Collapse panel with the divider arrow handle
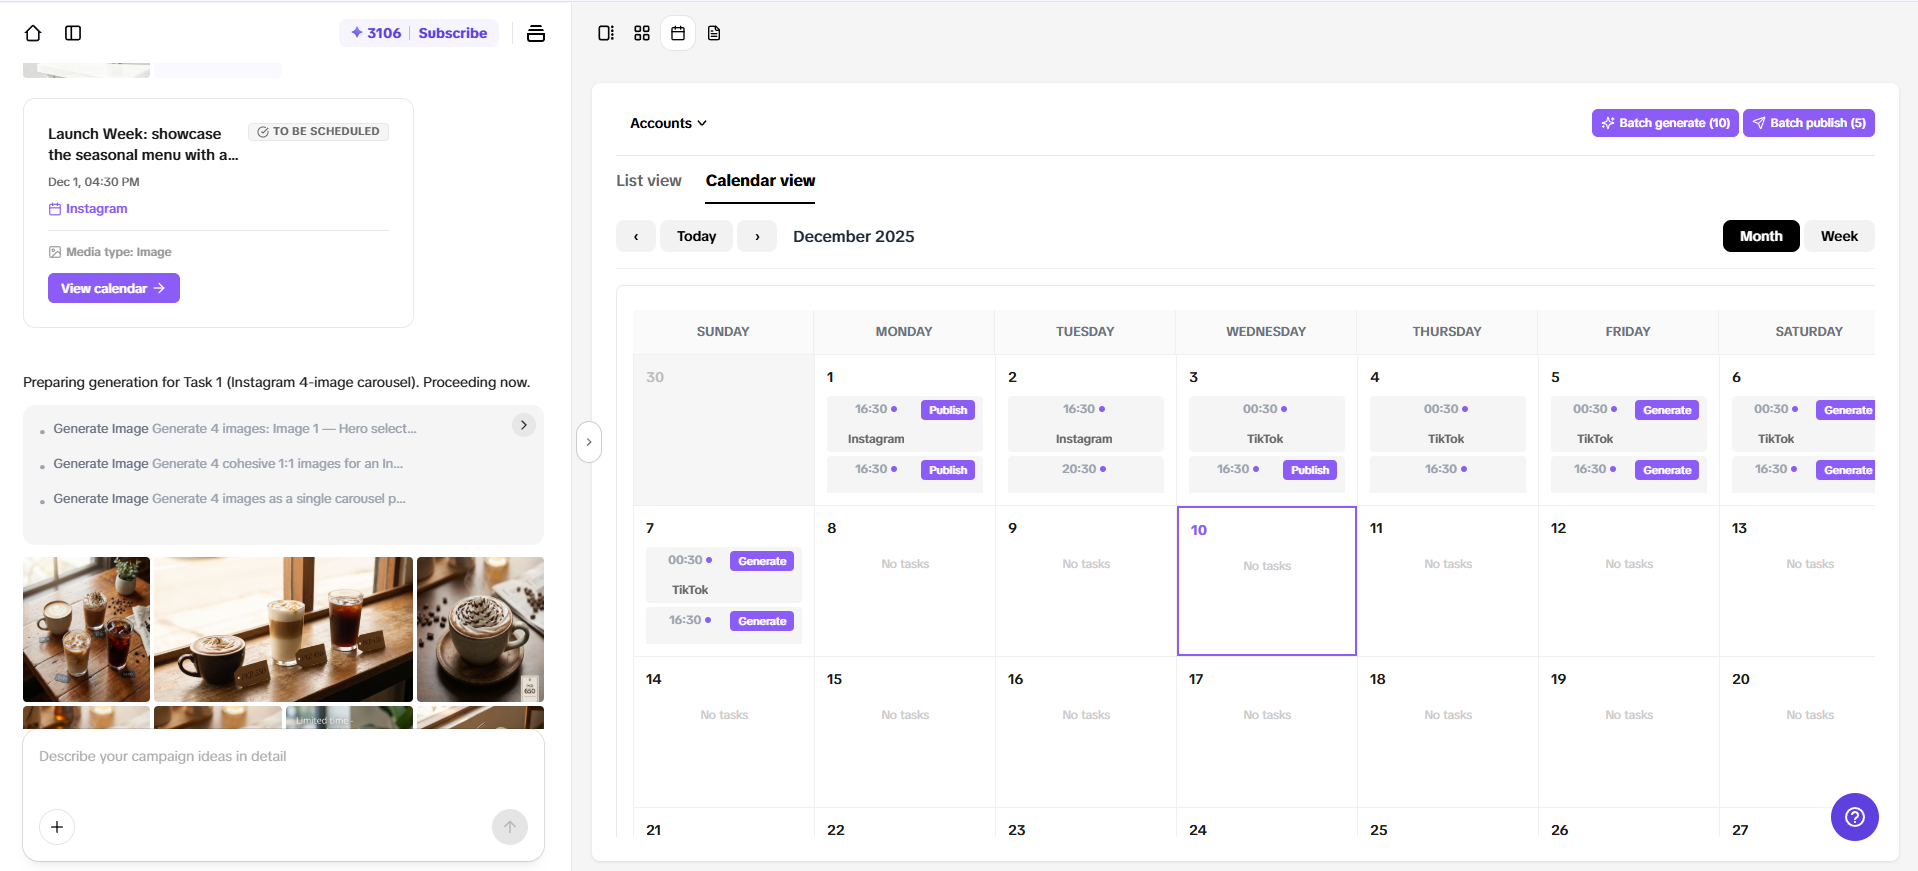 (589, 442)
